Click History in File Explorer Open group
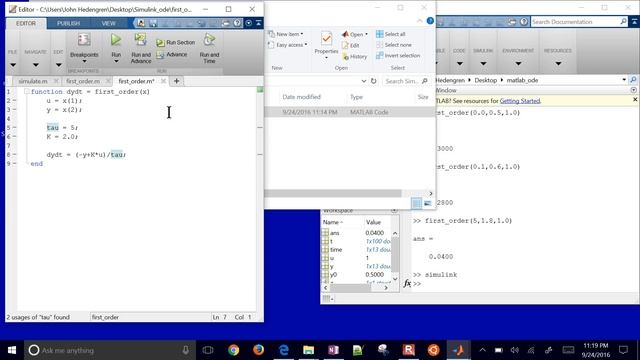This screenshot has width=640, height=360. [x=355, y=57]
